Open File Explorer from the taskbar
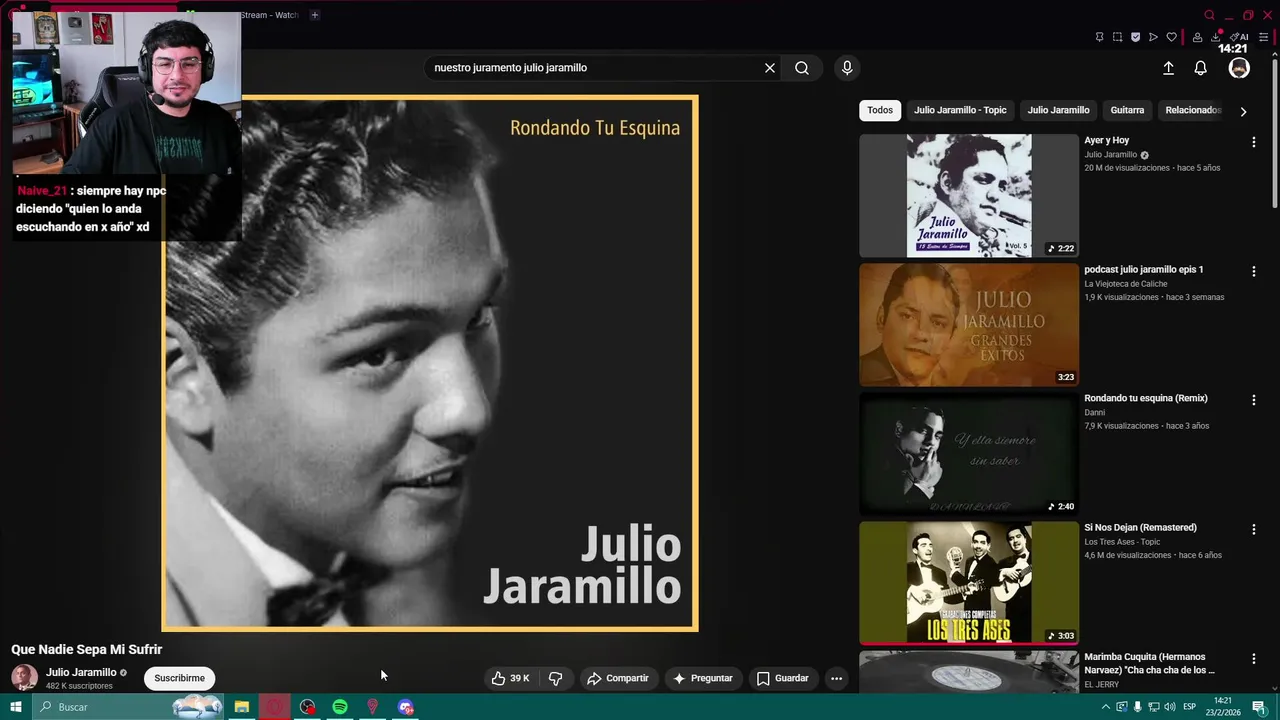The image size is (1280, 720). pyautogui.click(x=241, y=707)
